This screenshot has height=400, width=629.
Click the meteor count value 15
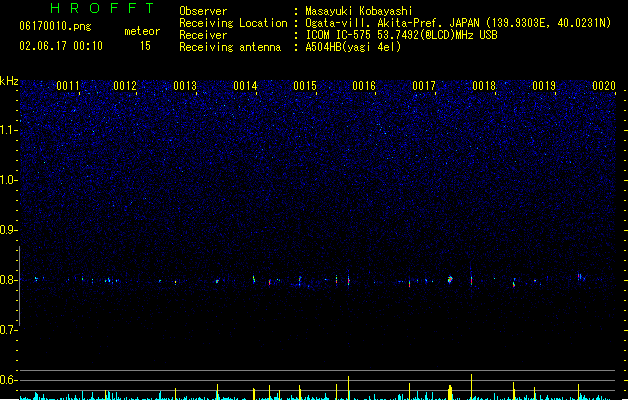point(145,46)
